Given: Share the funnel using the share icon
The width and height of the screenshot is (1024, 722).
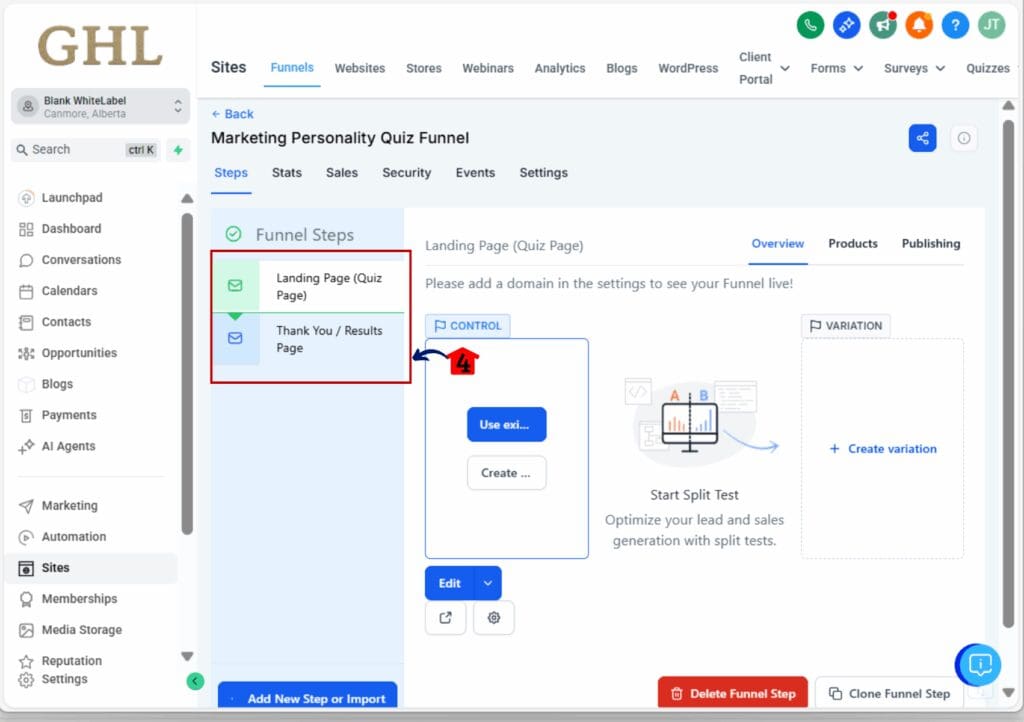Looking at the screenshot, I should [922, 138].
